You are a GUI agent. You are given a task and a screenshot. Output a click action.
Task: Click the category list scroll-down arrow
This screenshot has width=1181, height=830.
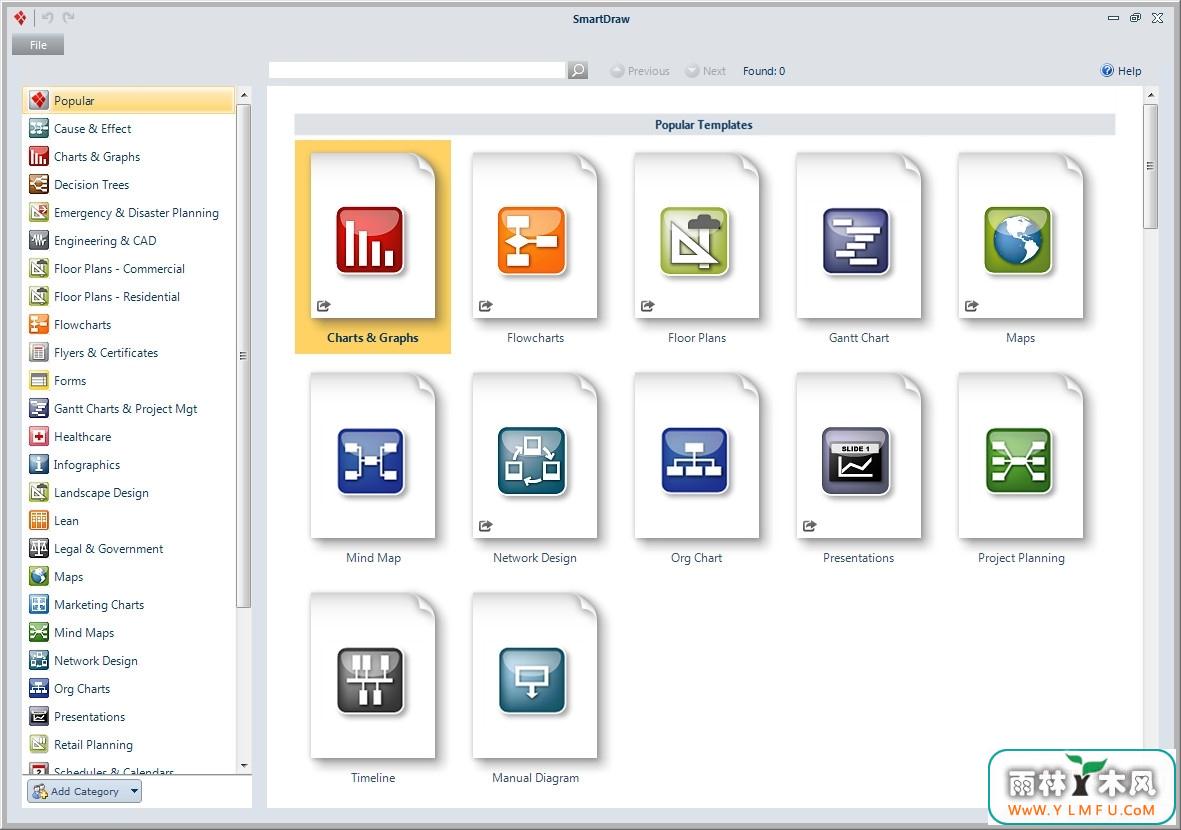point(244,766)
